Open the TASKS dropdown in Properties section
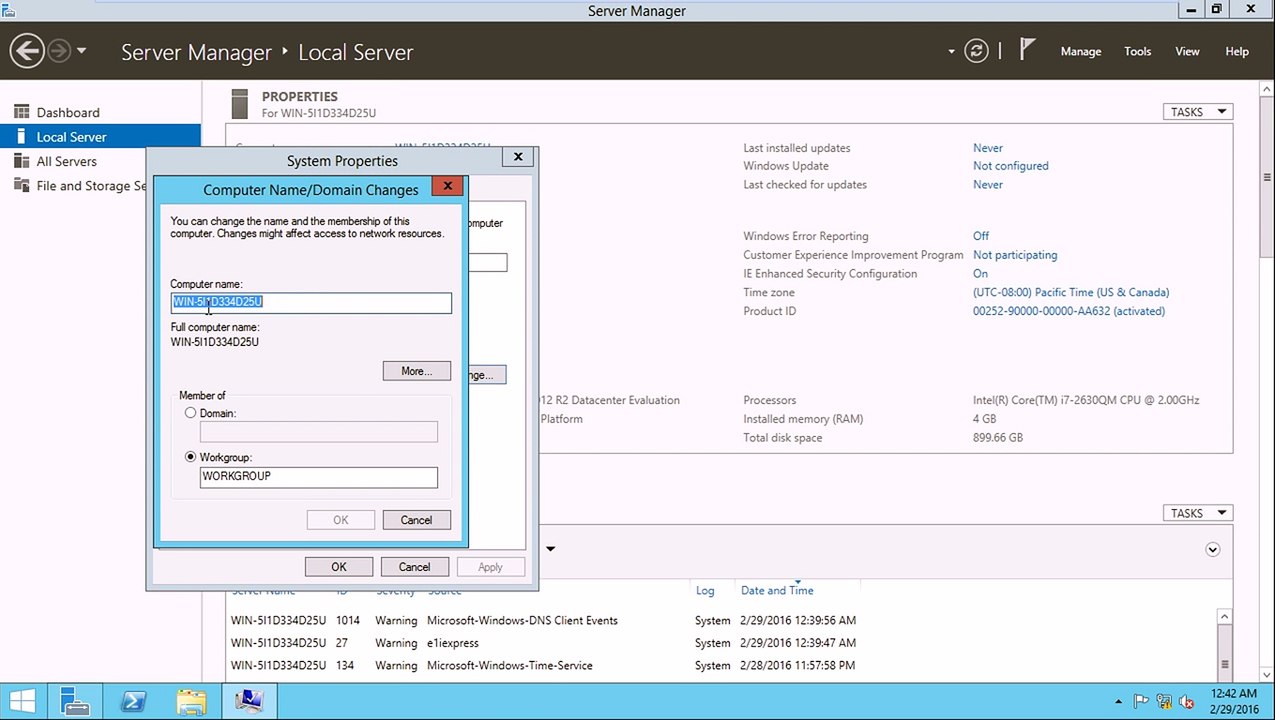This screenshot has width=1275, height=720. (1198, 112)
